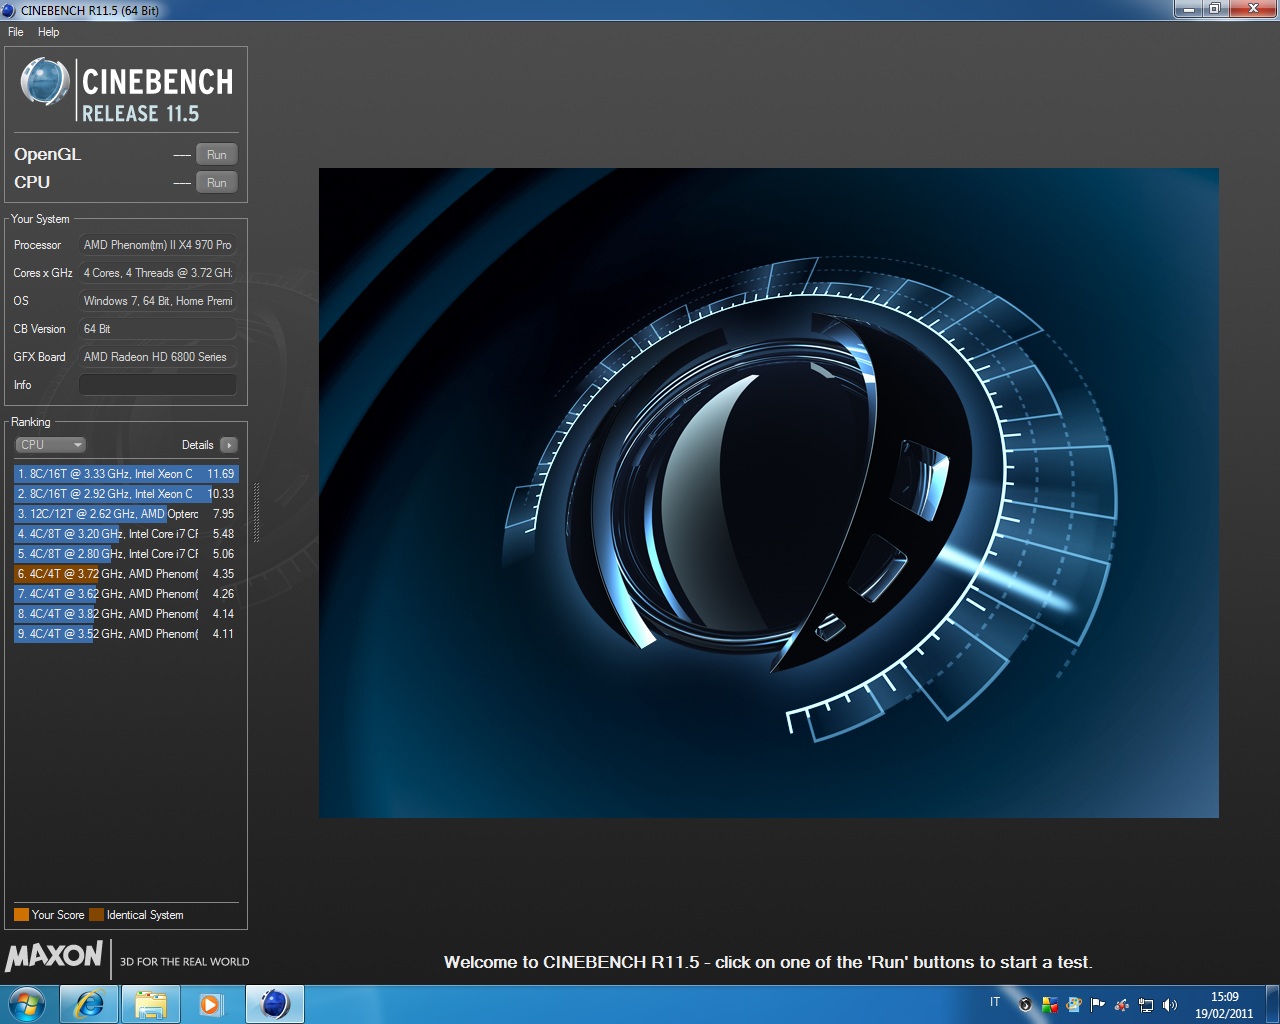Click the CB Version value 64 Bit
The height and width of the screenshot is (1024, 1280).
(158, 329)
